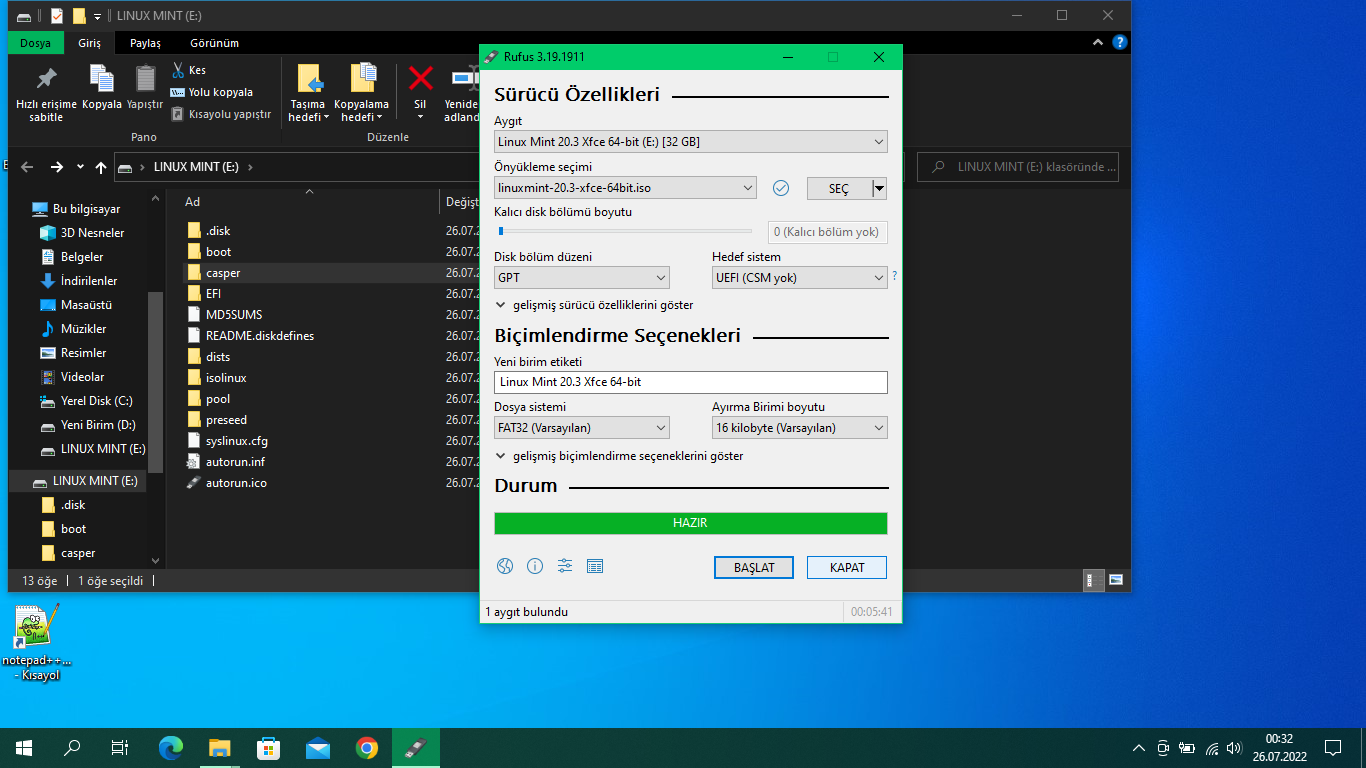This screenshot has height=768, width=1366.
Task: Open the Aygıt device dropdown
Action: (691, 142)
